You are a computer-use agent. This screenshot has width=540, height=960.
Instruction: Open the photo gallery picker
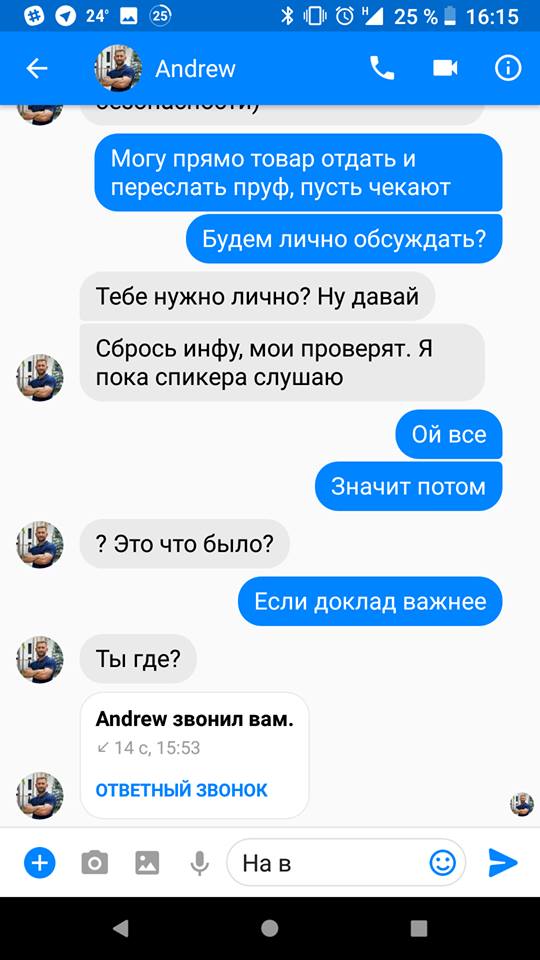(x=147, y=863)
